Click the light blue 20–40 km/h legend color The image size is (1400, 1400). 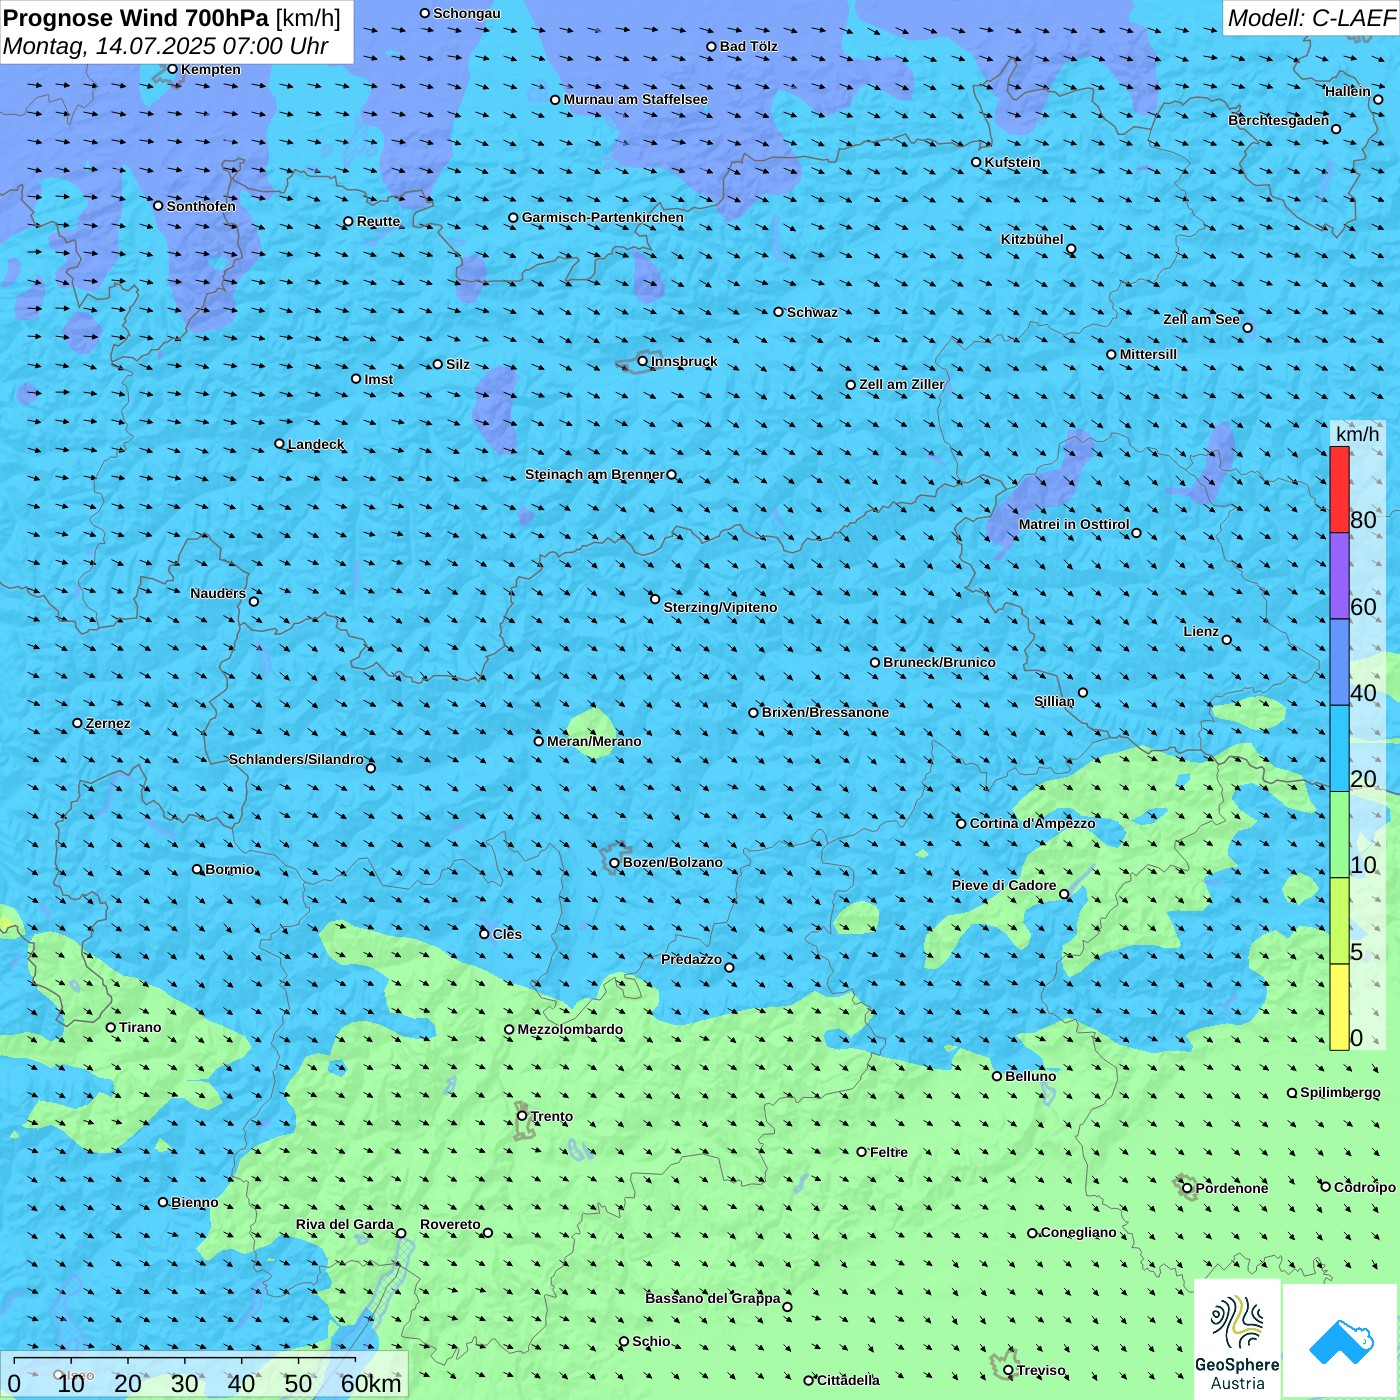[x=1339, y=749]
